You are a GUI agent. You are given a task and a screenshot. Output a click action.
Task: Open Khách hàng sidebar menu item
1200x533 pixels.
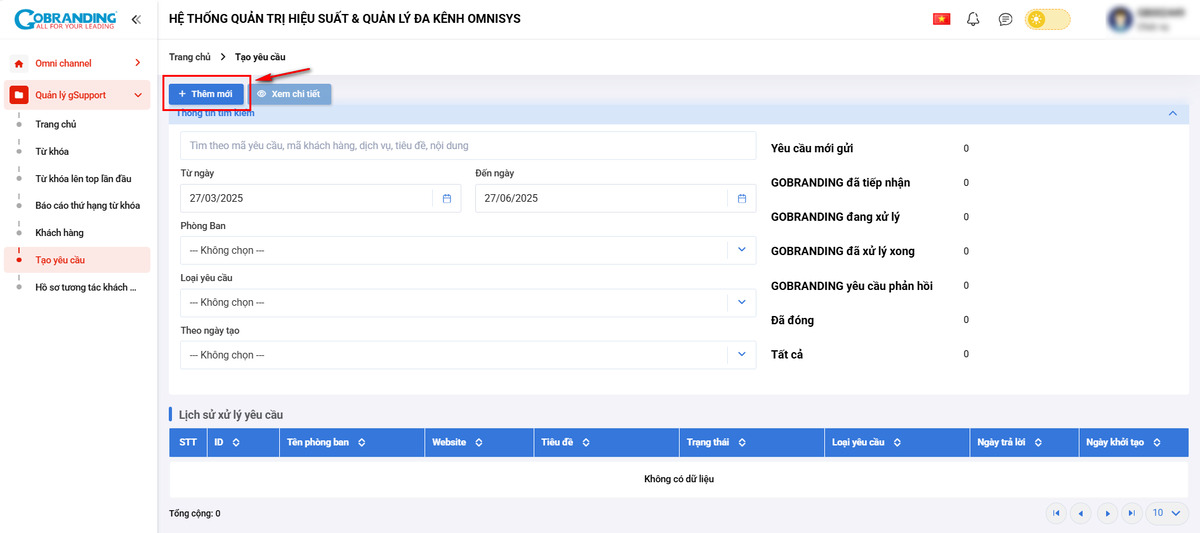59,233
